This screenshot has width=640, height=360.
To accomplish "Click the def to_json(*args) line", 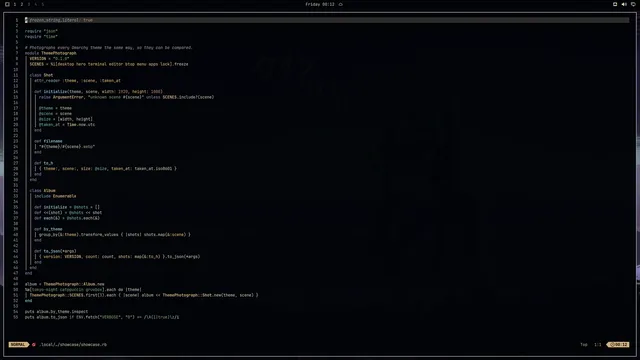I will (x=55, y=251).
